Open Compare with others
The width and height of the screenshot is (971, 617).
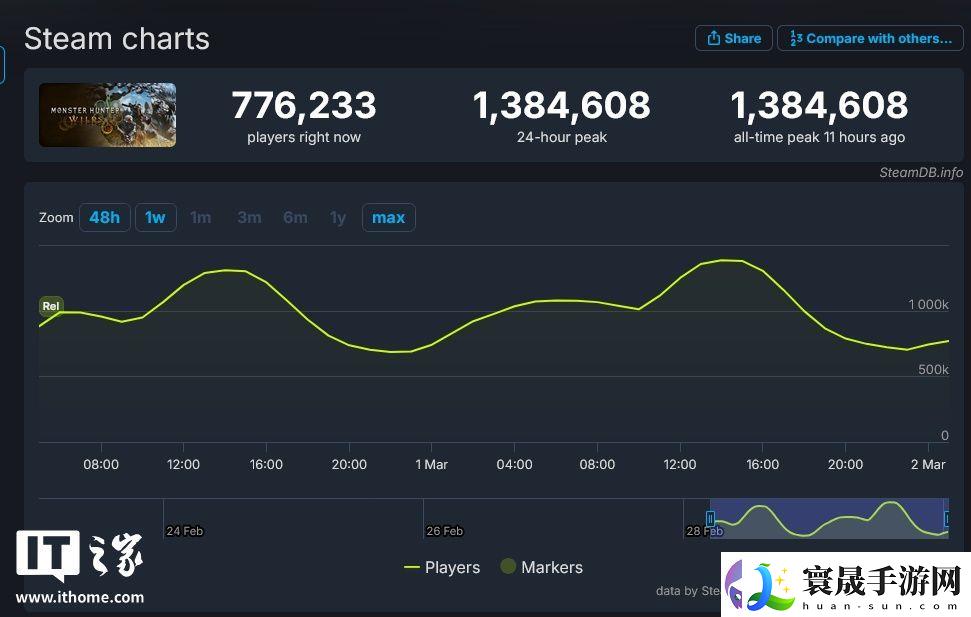(870, 38)
